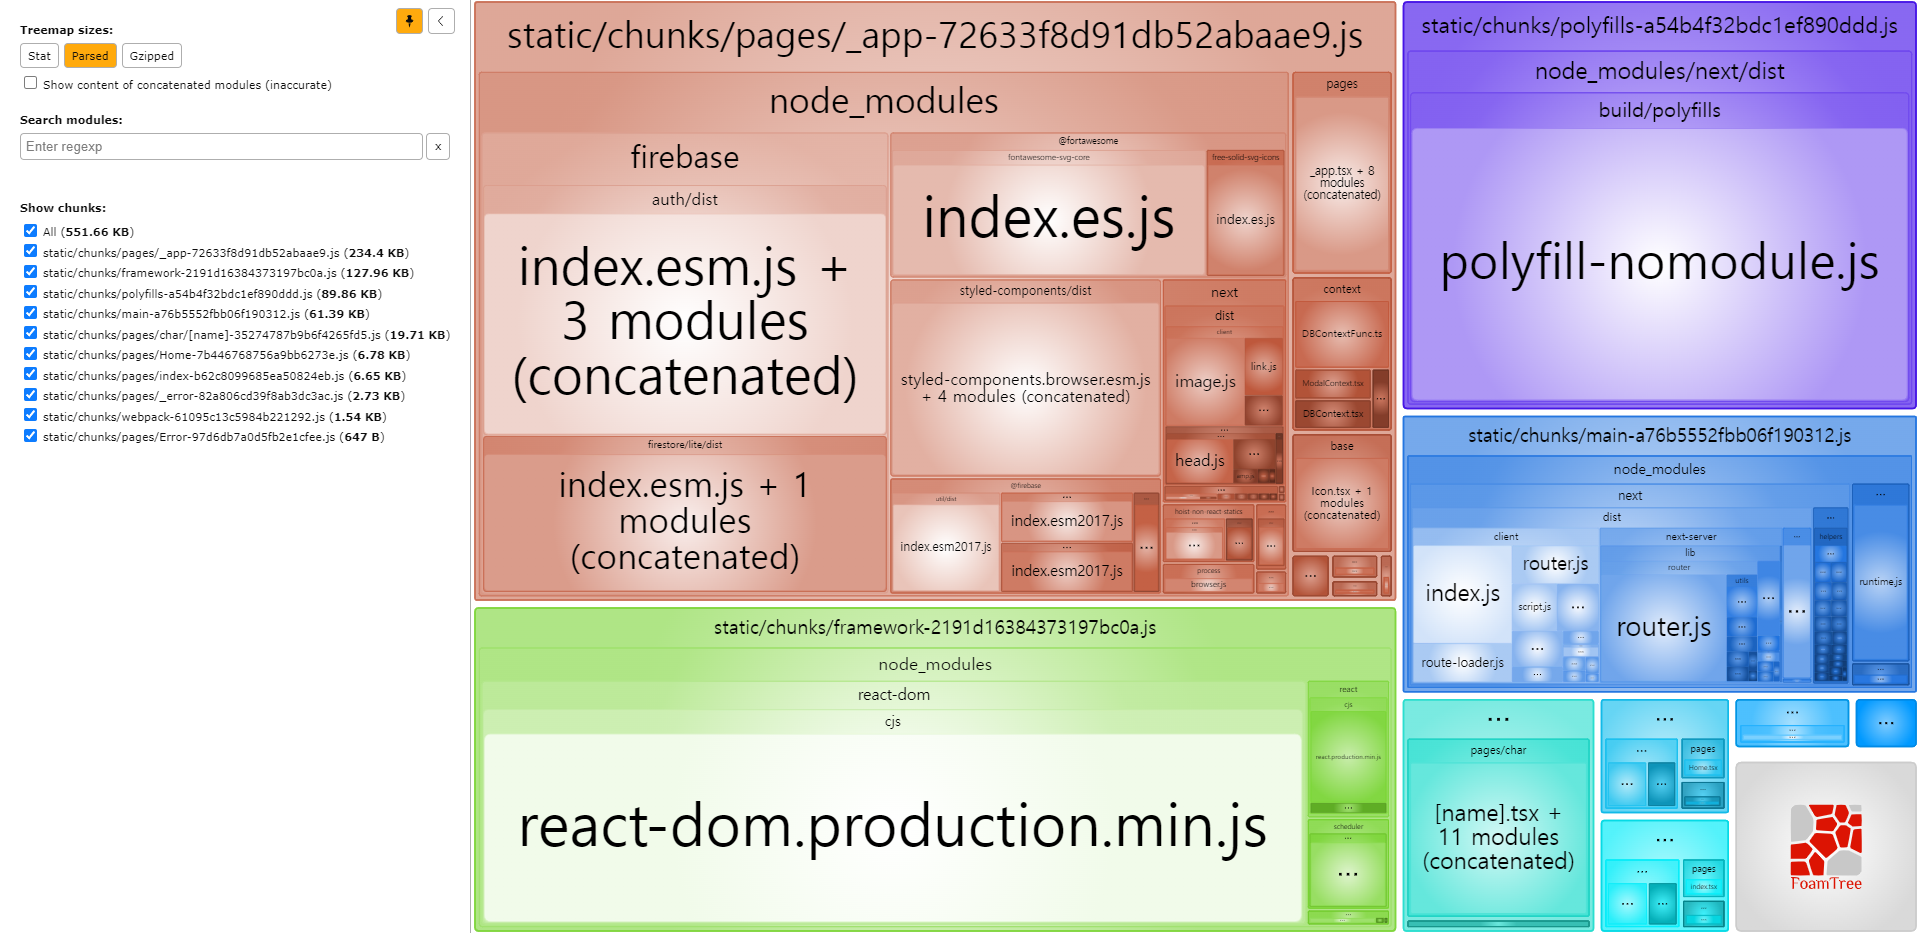The image size is (1920, 933).
Task: Uncheck char/[name] chunk checkbox
Action: tap(30, 334)
